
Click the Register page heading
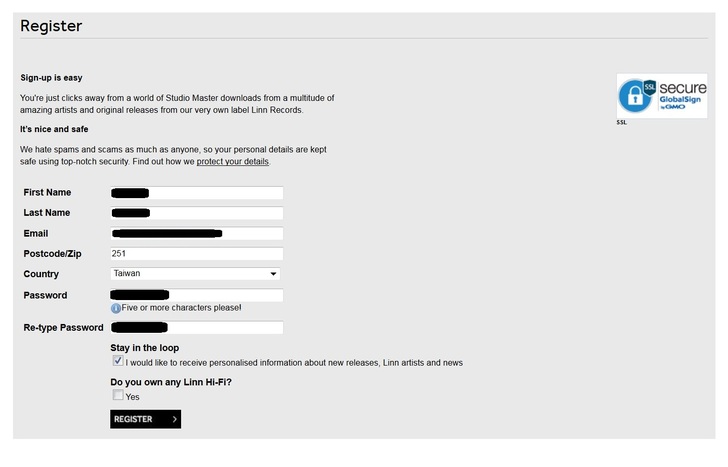click(x=51, y=26)
